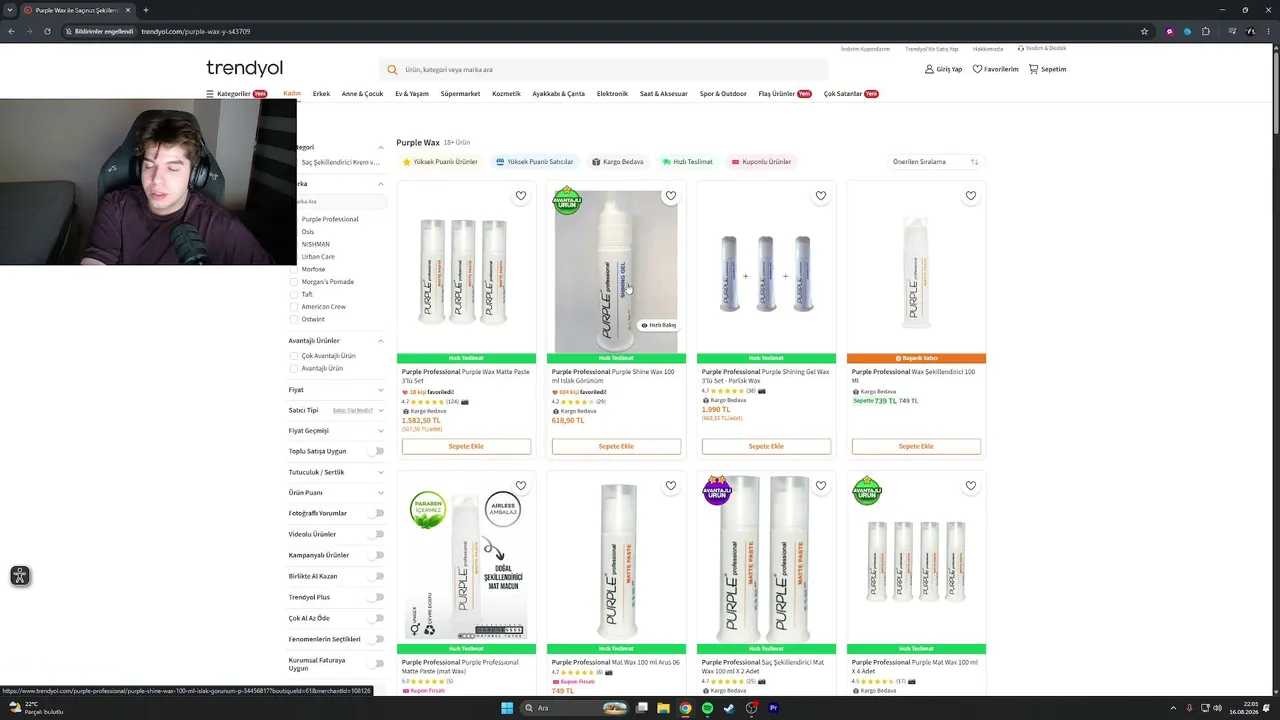
Task: Toggle Fotoğraflı Yorumlar switch
Action: [x=377, y=513]
